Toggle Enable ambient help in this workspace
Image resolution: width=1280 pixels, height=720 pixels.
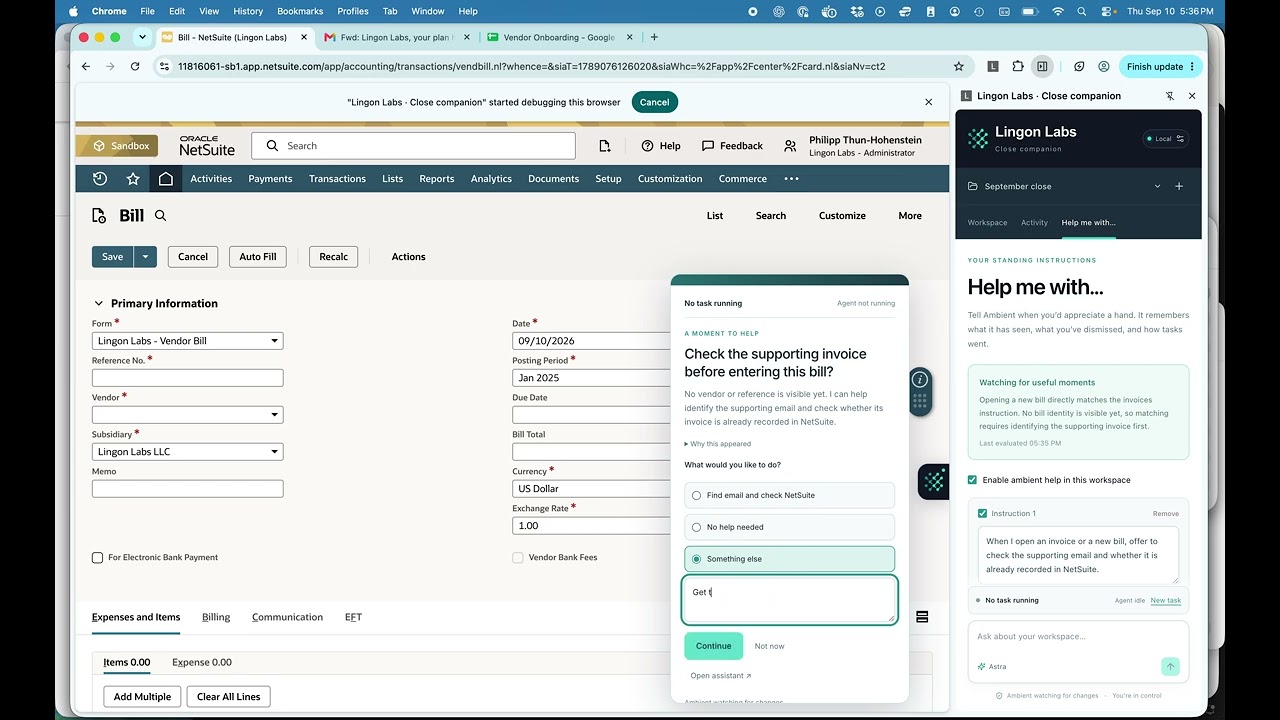pos(972,480)
